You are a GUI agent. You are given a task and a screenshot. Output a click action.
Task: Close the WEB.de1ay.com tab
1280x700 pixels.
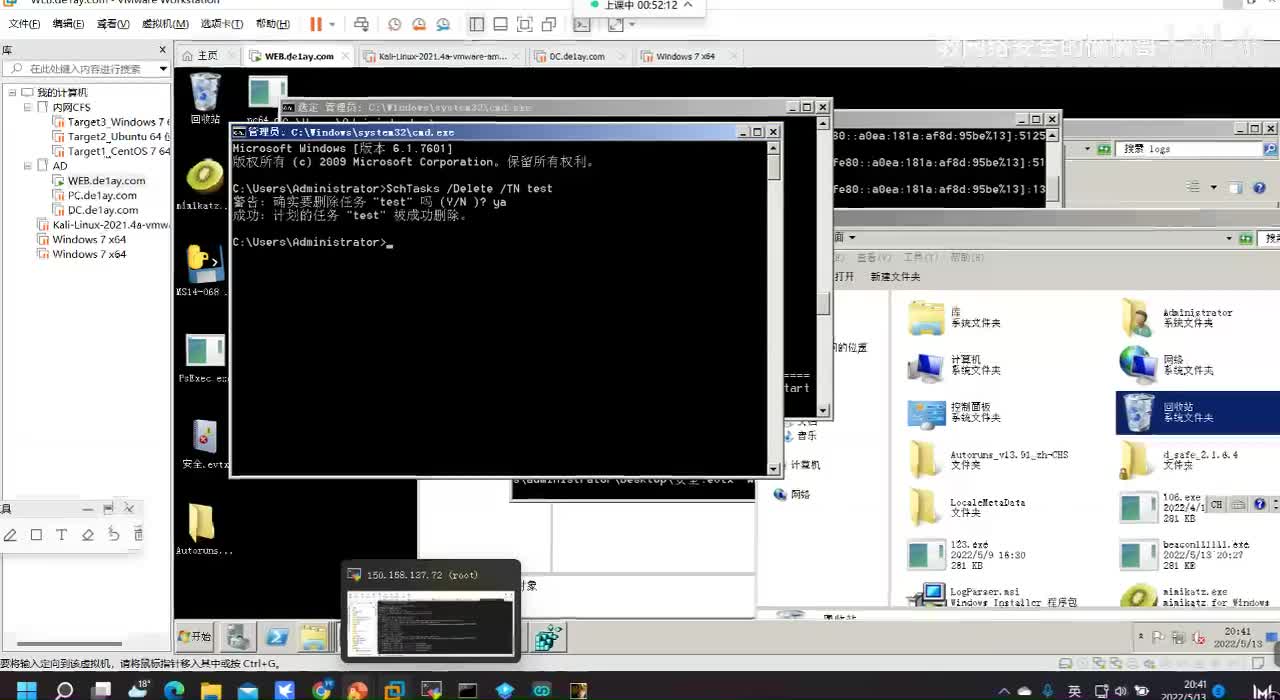(x=346, y=56)
